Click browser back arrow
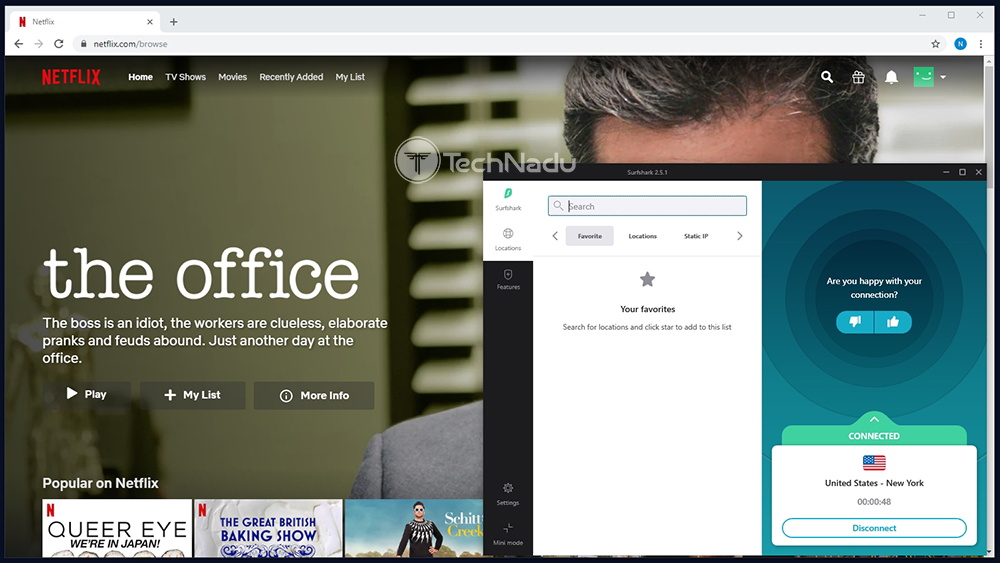 18,44
